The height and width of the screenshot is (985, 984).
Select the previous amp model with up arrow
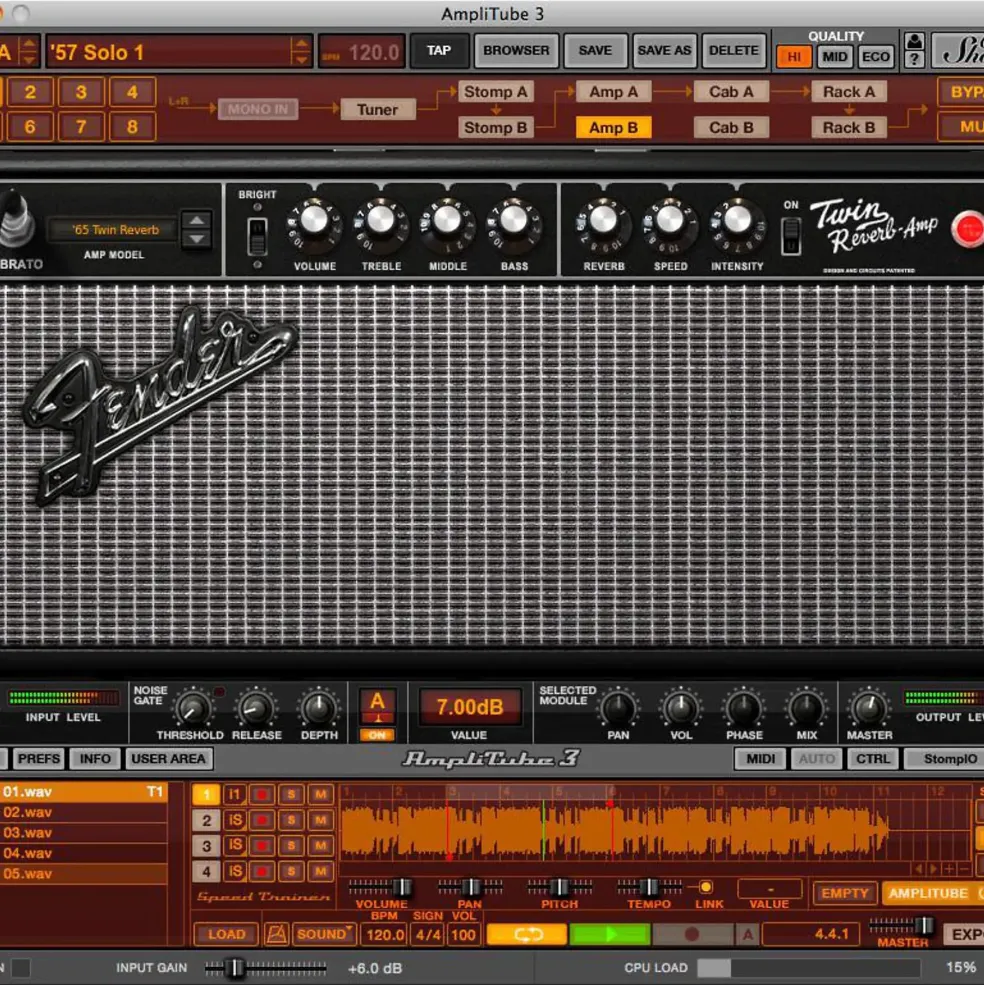[197, 220]
